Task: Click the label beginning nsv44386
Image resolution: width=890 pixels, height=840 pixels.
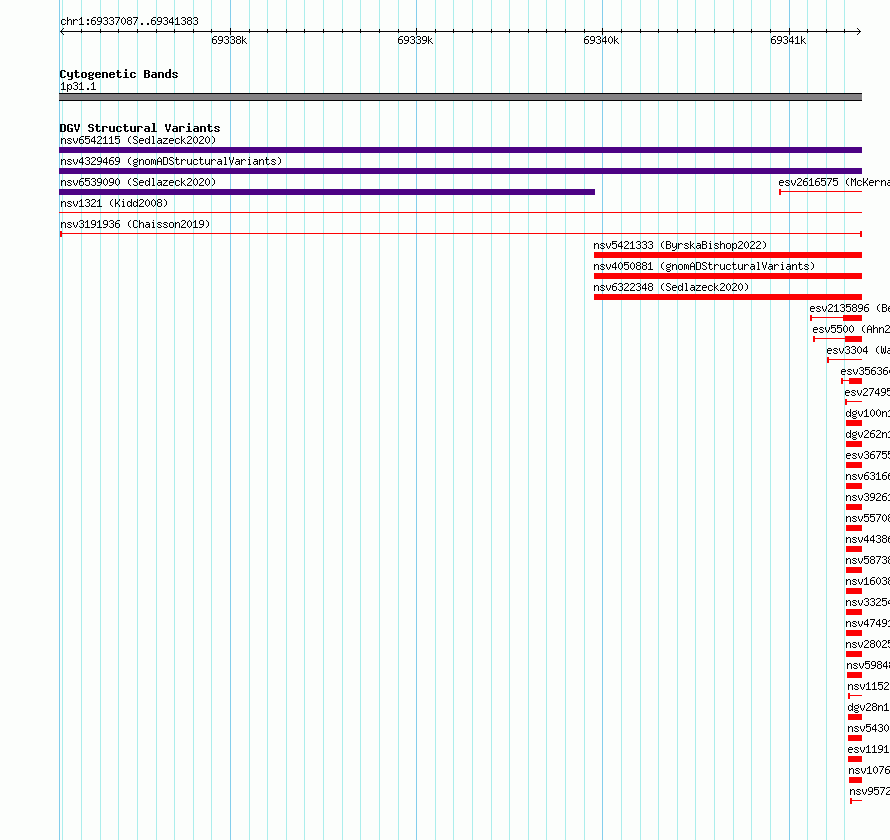Action: [x=867, y=539]
